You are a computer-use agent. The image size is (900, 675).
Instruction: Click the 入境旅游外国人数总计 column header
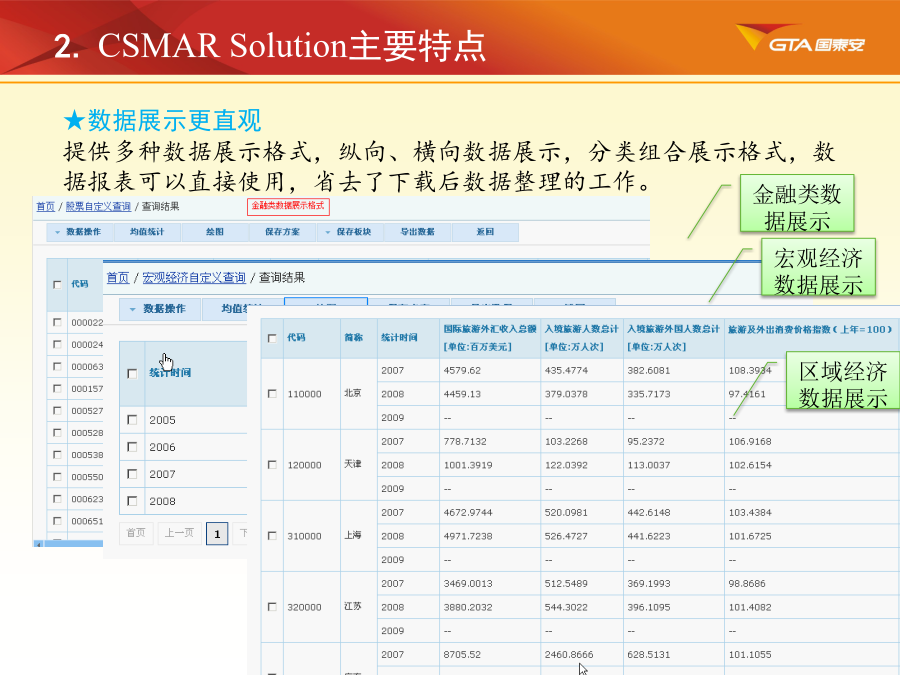(673, 338)
